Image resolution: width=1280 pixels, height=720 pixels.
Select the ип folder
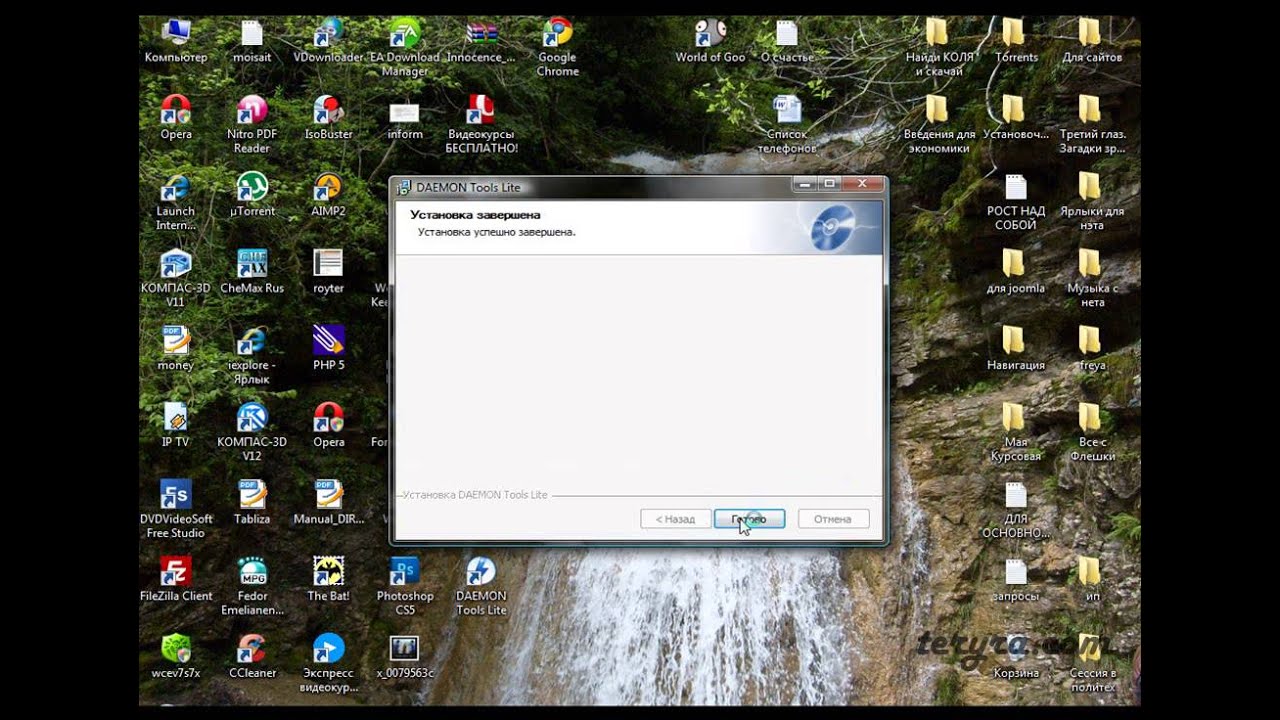coord(1092,579)
